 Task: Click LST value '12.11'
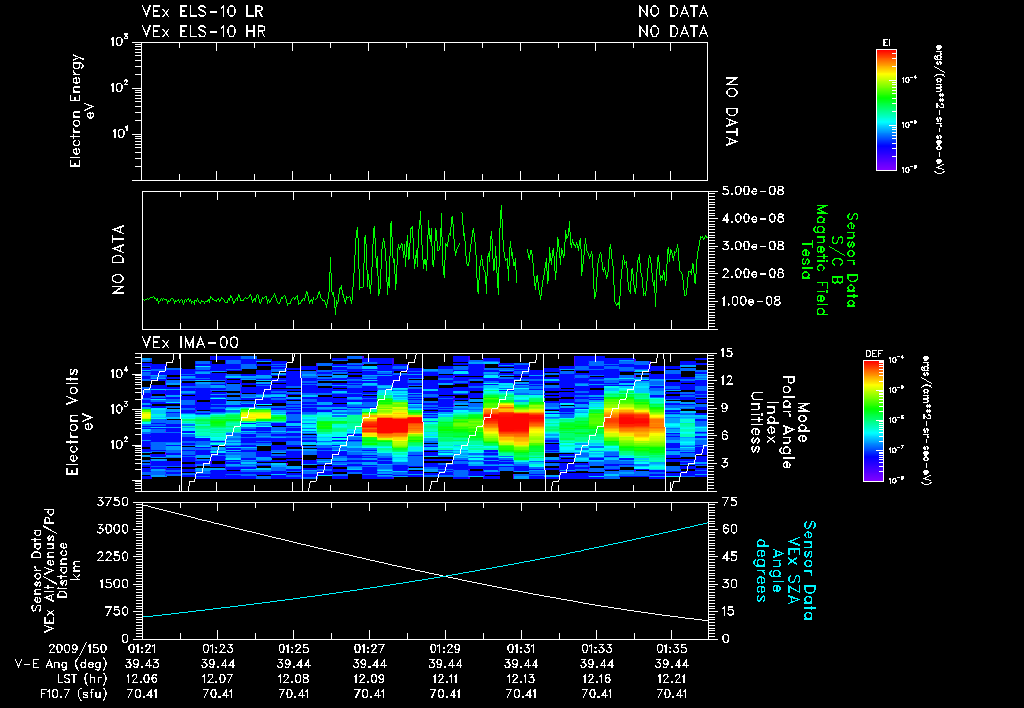[x=445, y=679]
